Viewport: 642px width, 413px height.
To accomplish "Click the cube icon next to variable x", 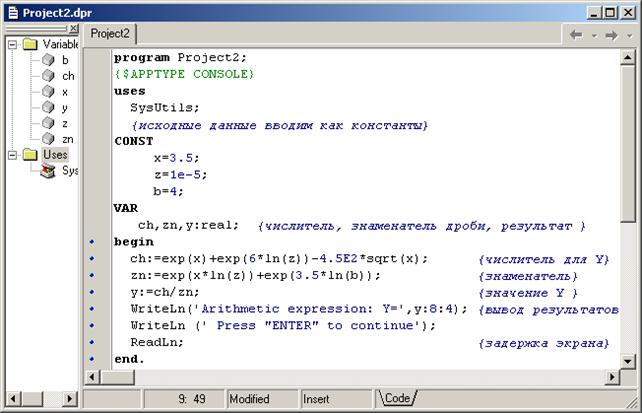I will pos(48,92).
